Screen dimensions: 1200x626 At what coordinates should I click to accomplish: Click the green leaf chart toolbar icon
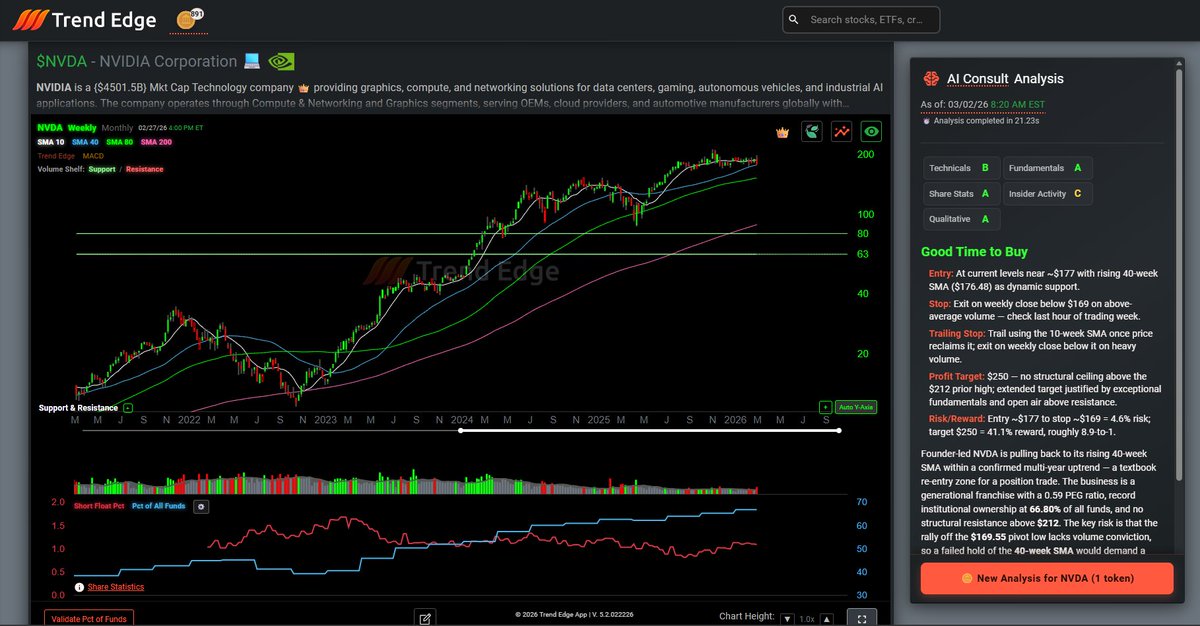(811, 131)
